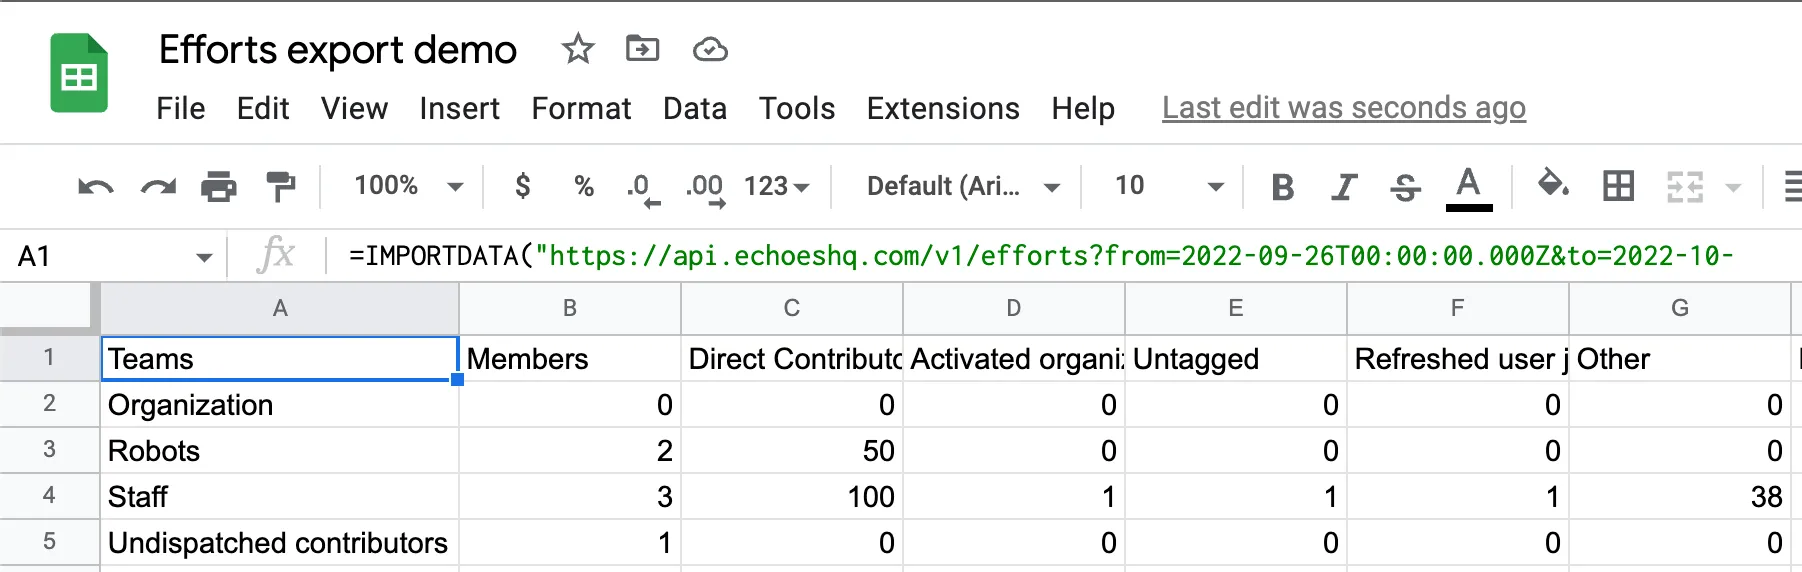Open the font size 10 dropdown
1802x572 pixels.
click(x=1169, y=186)
